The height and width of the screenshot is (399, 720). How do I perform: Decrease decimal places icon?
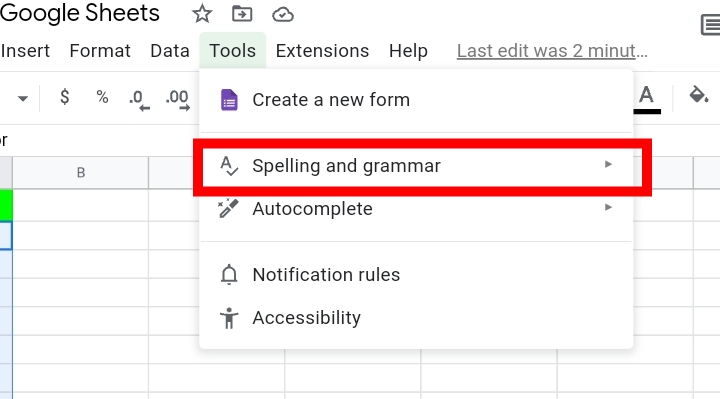(x=139, y=100)
